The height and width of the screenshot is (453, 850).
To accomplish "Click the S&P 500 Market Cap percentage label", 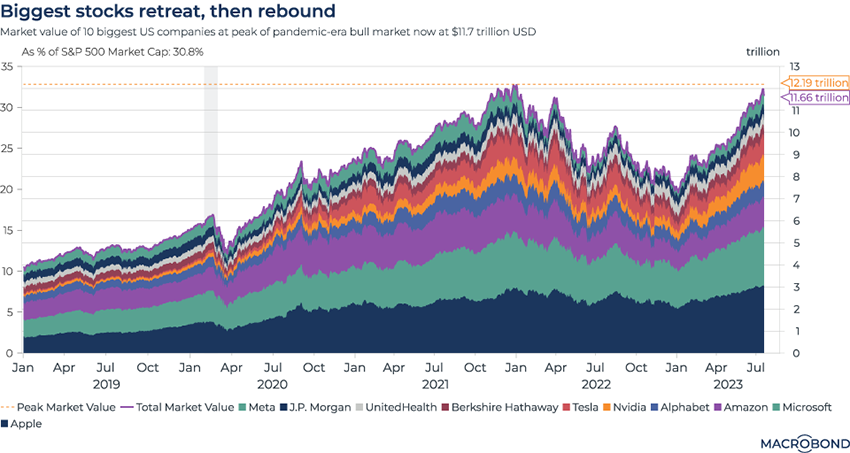I will point(113,50).
